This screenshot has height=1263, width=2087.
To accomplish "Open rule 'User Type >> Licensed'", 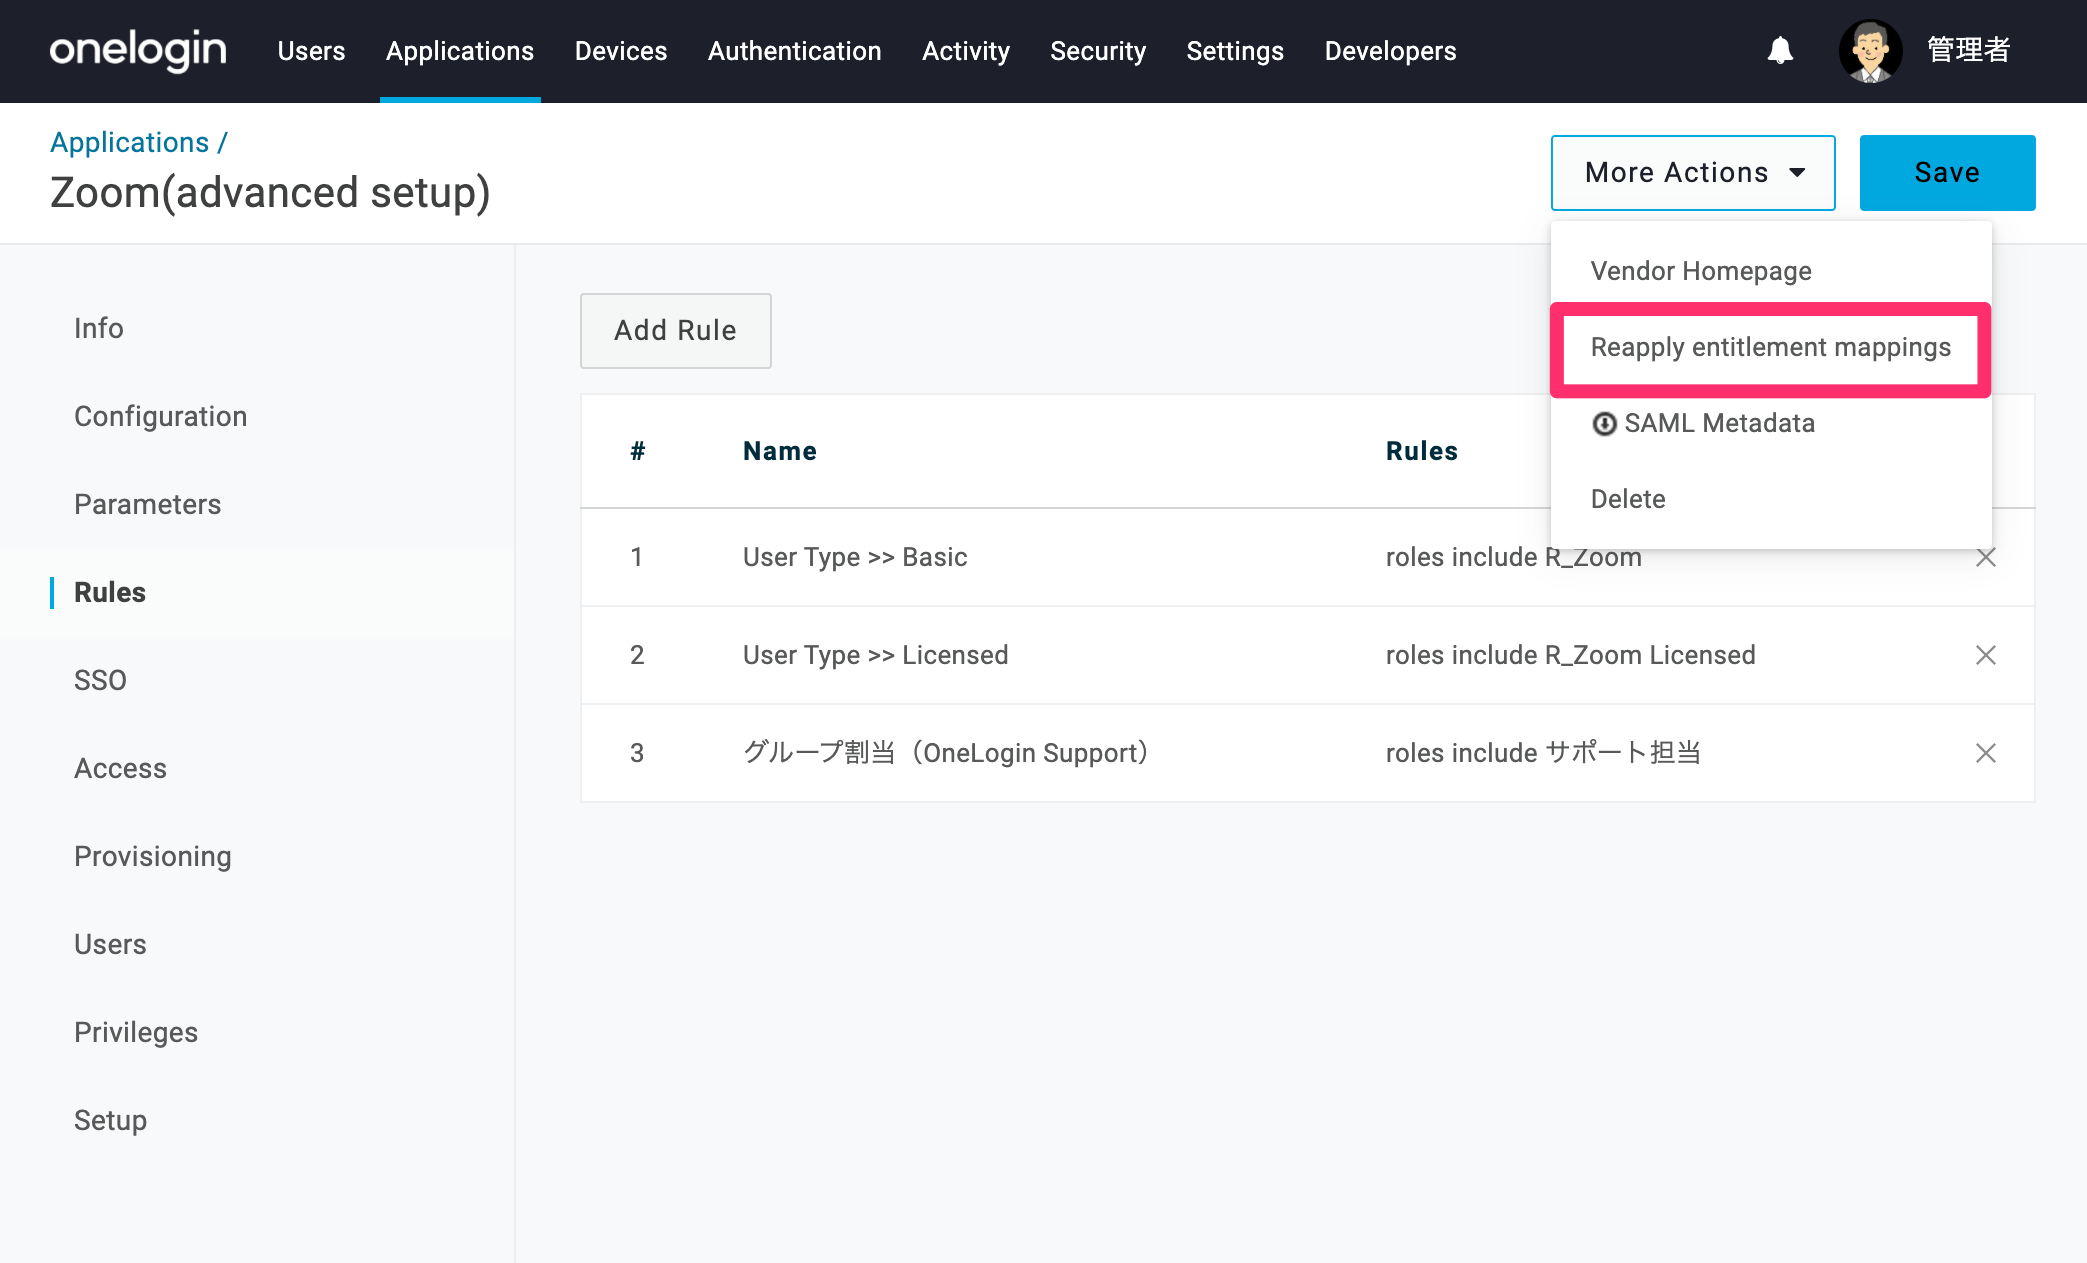I will tap(875, 655).
